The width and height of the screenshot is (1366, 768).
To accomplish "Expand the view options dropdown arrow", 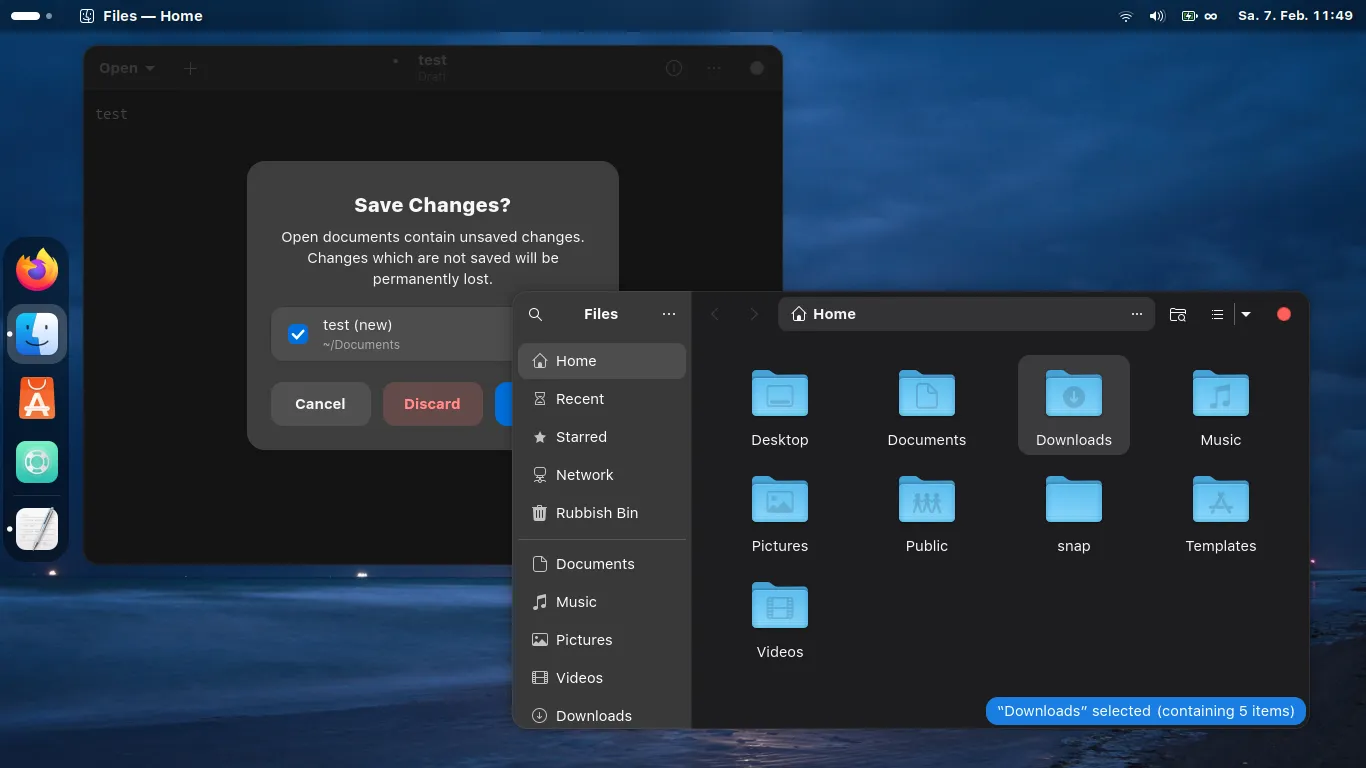I will 1246,314.
